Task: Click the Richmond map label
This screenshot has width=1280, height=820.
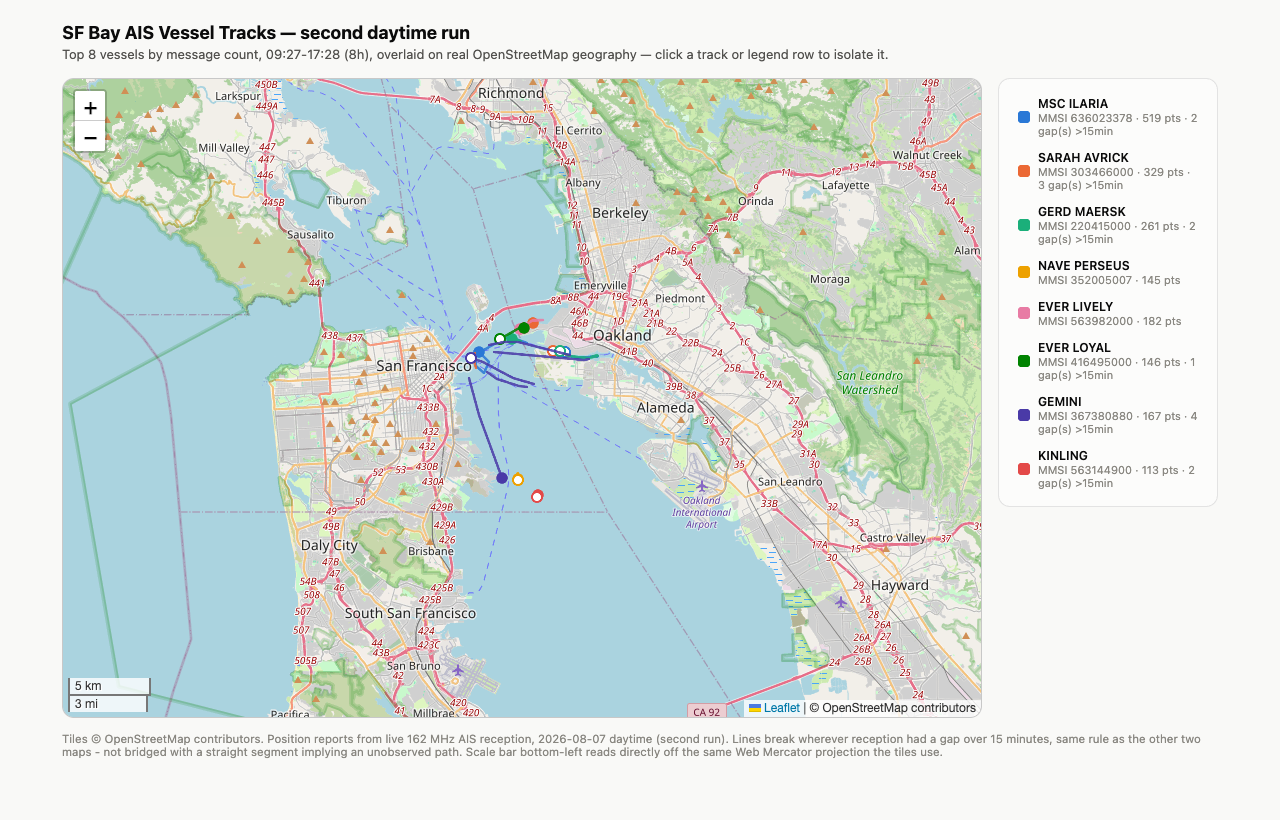Action: click(x=511, y=93)
